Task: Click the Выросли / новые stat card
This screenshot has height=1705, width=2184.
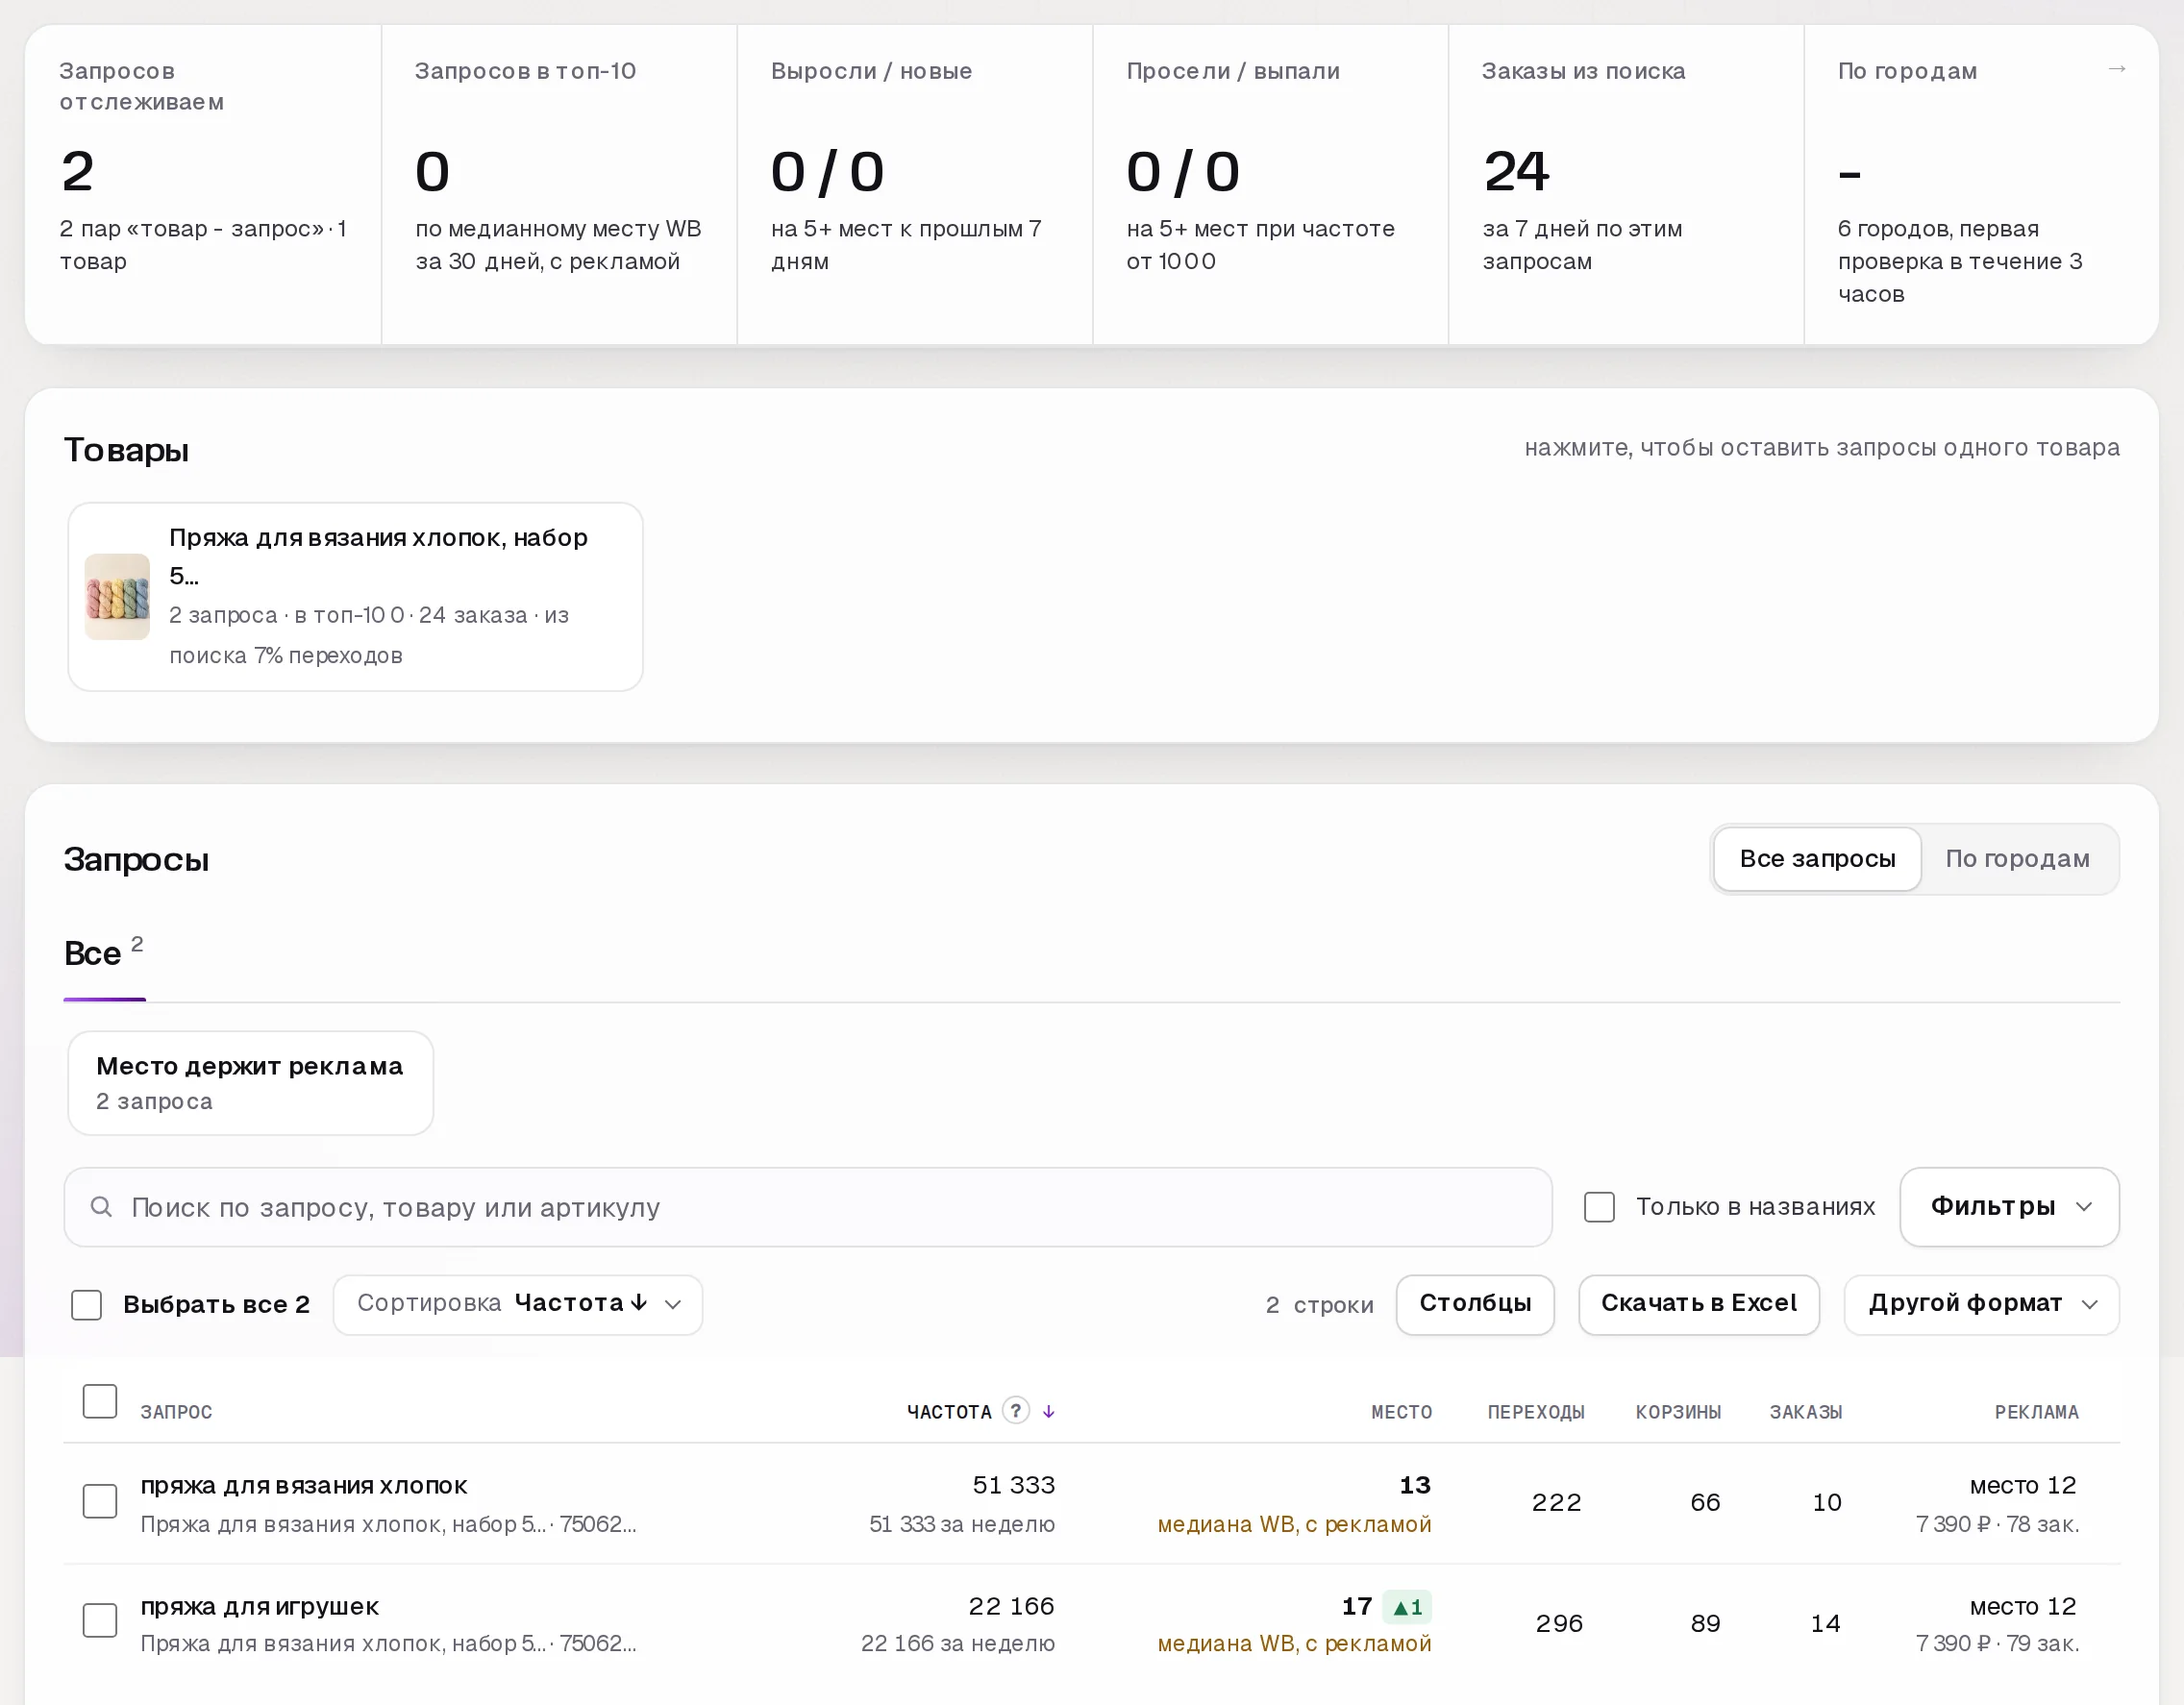Action: (914, 185)
